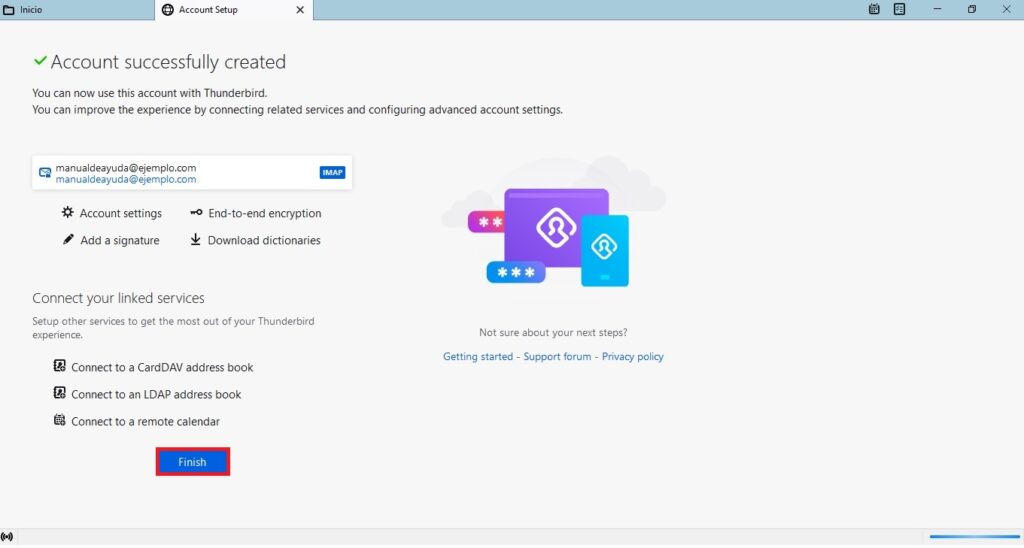Click the download arrow icon
This screenshot has width=1024, height=548.
point(195,240)
